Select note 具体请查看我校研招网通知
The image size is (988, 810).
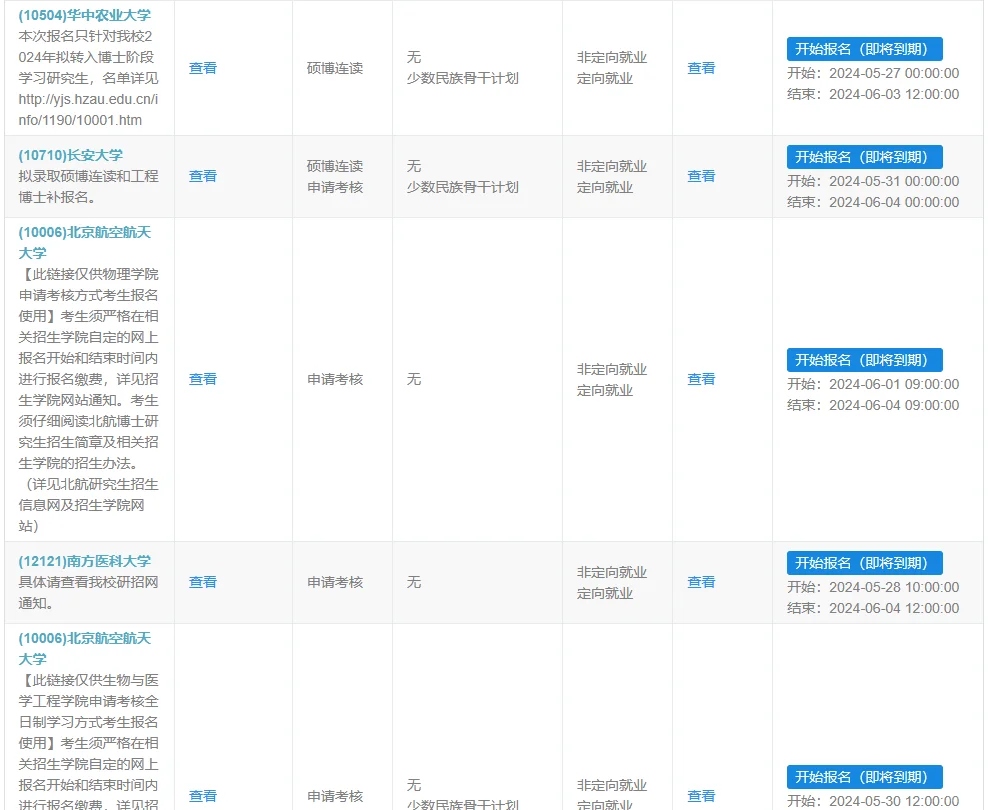88,593
